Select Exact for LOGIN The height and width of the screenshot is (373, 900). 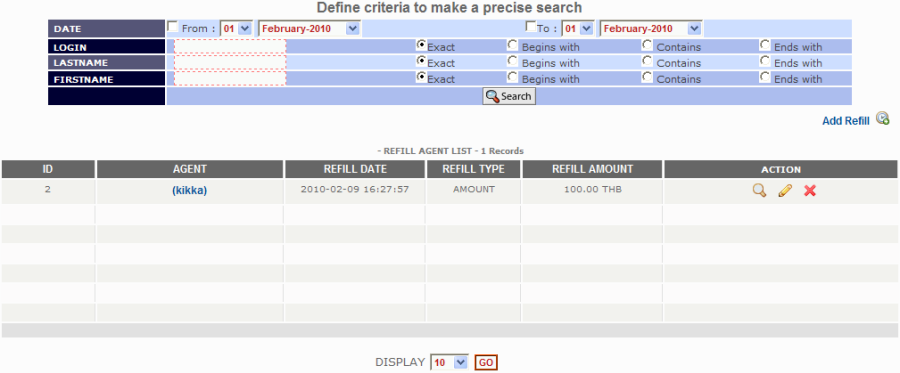(x=422, y=44)
